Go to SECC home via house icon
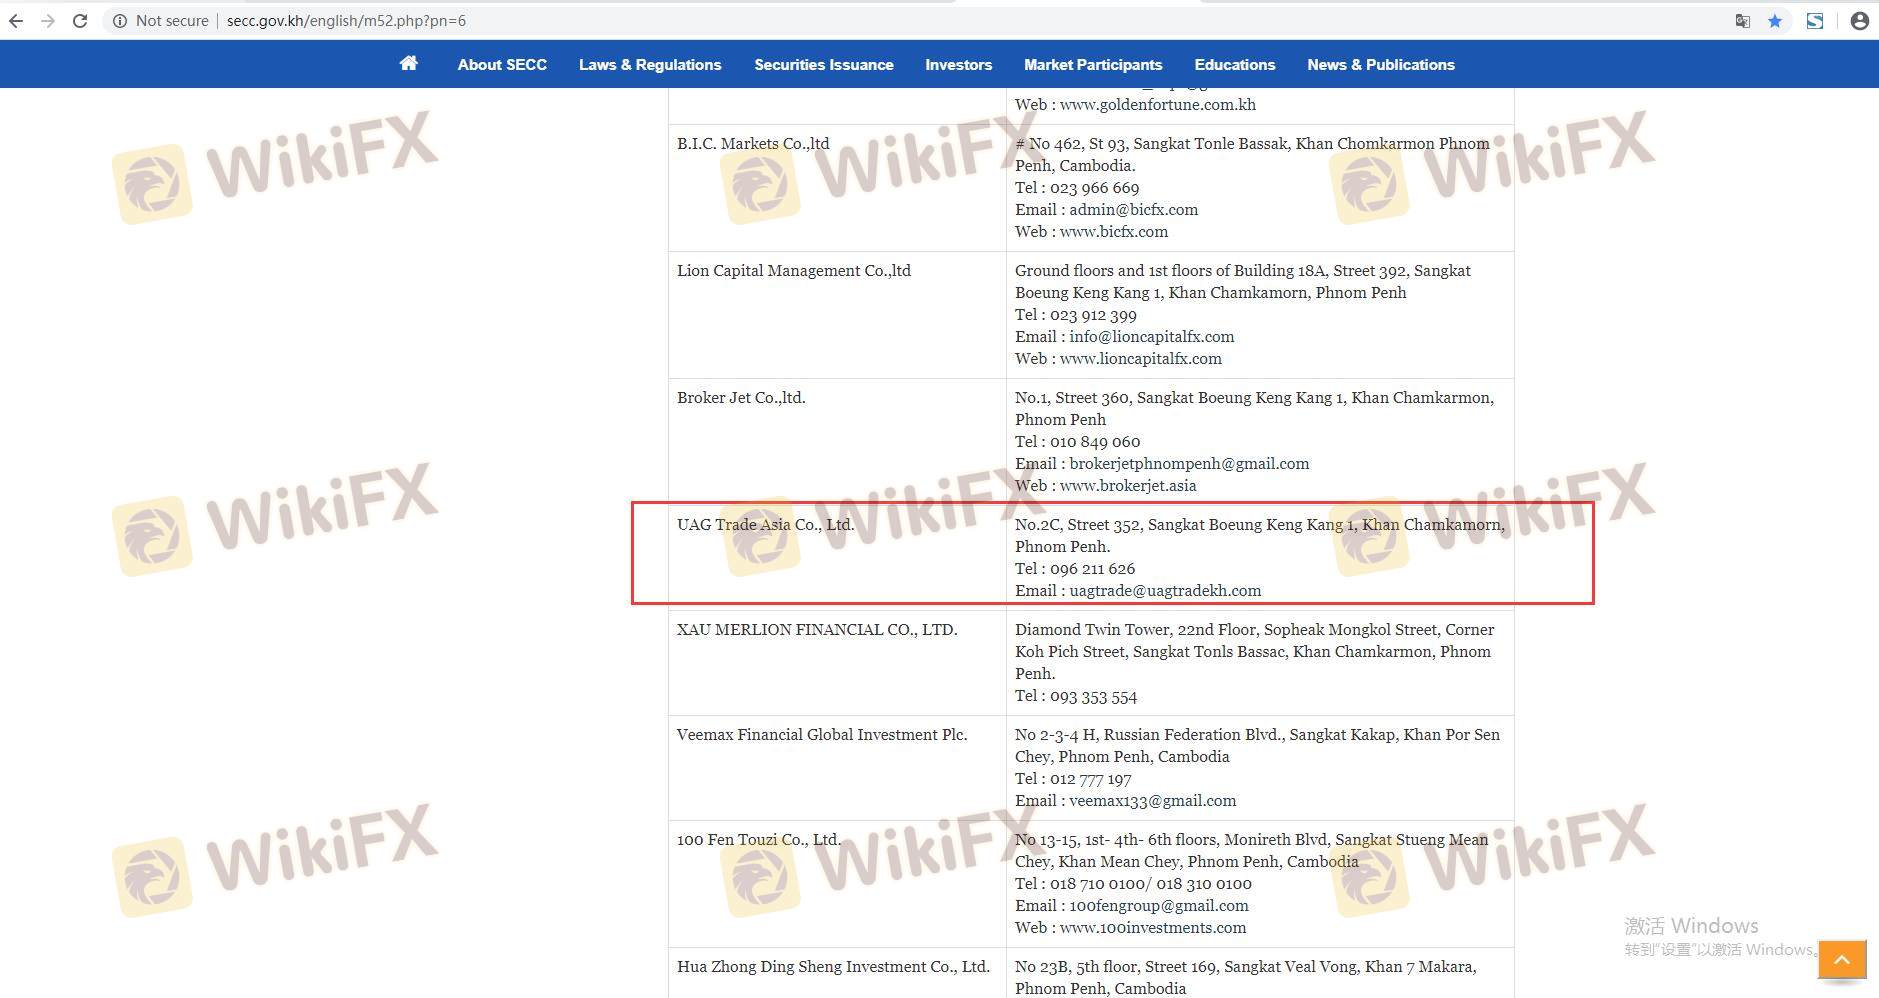This screenshot has height=998, width=1879. click(x=408, y=64)
